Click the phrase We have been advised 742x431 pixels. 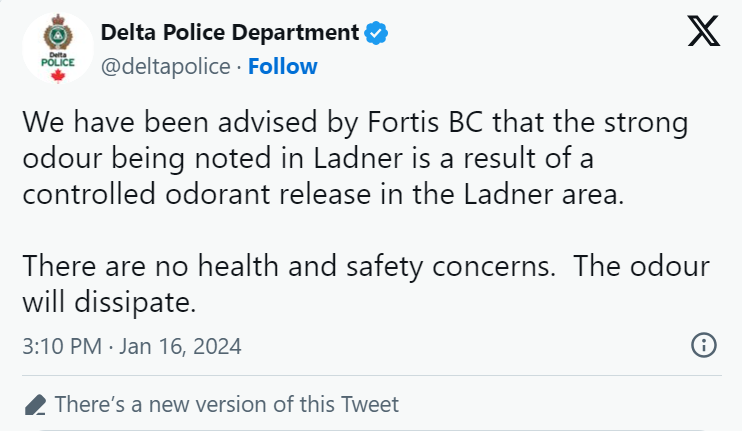tap(170, 122)
